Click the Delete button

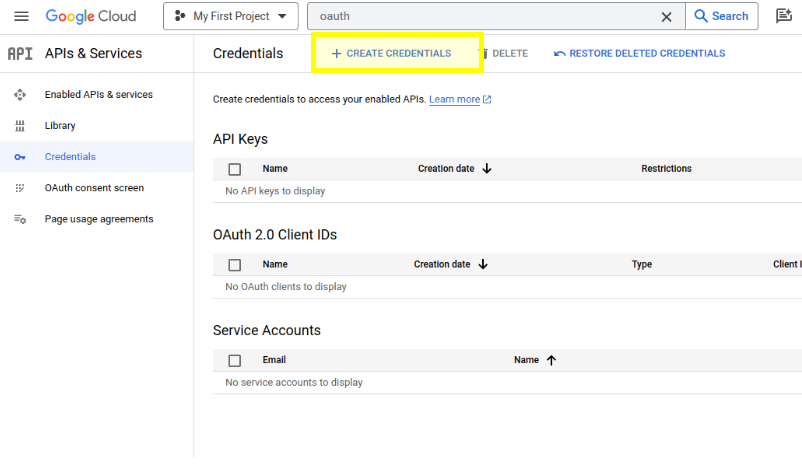tap(504, 53)
